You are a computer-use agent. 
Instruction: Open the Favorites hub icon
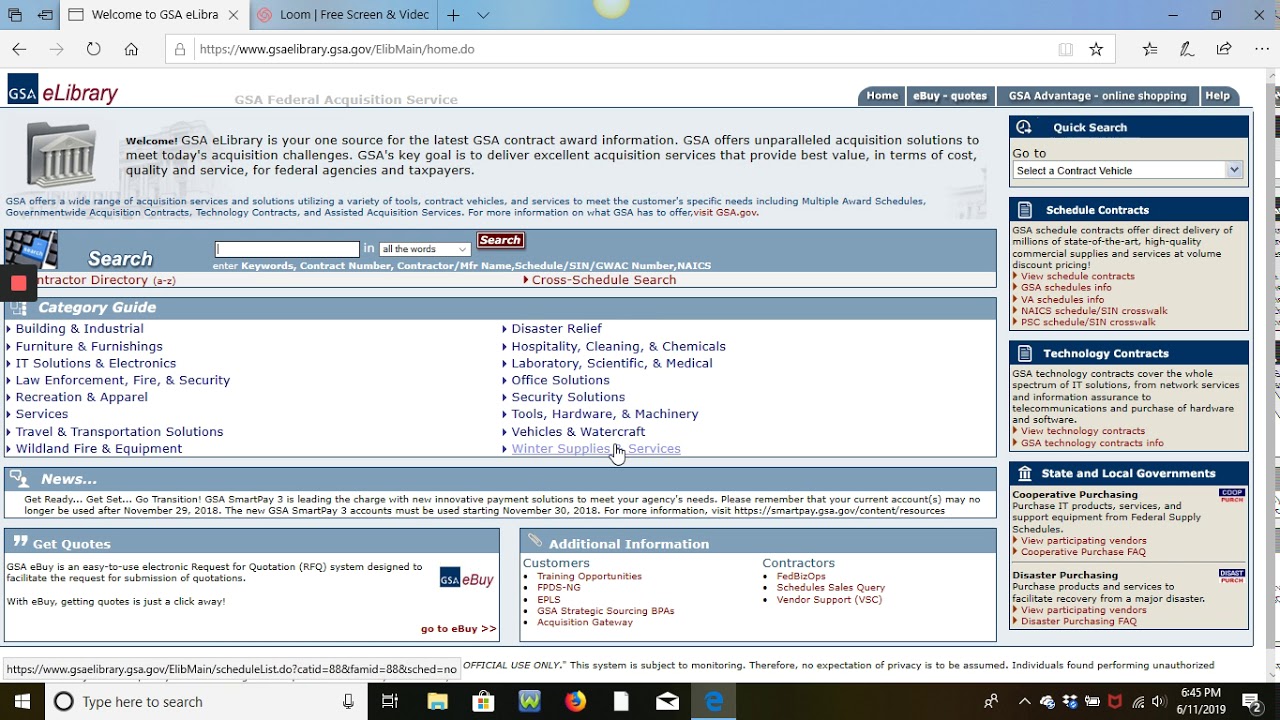click(1150, 49)
